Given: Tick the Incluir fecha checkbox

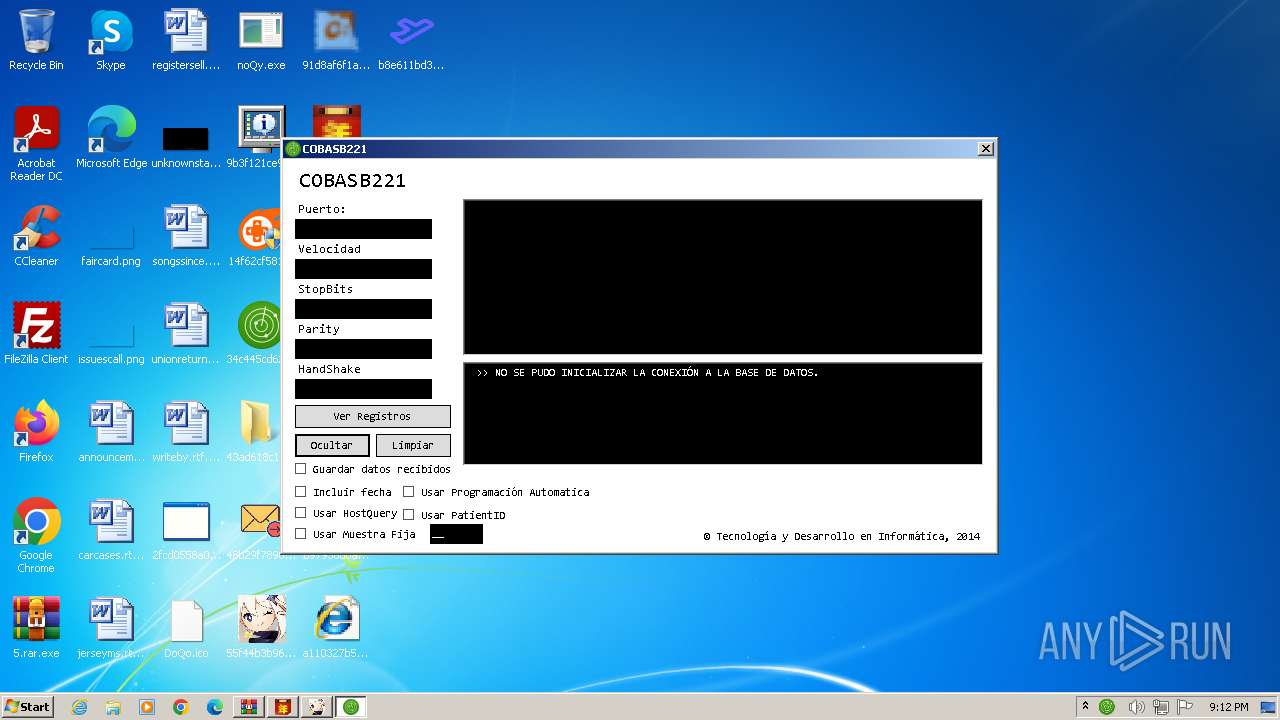Looking at the screenshot, I should coord(301,491).
